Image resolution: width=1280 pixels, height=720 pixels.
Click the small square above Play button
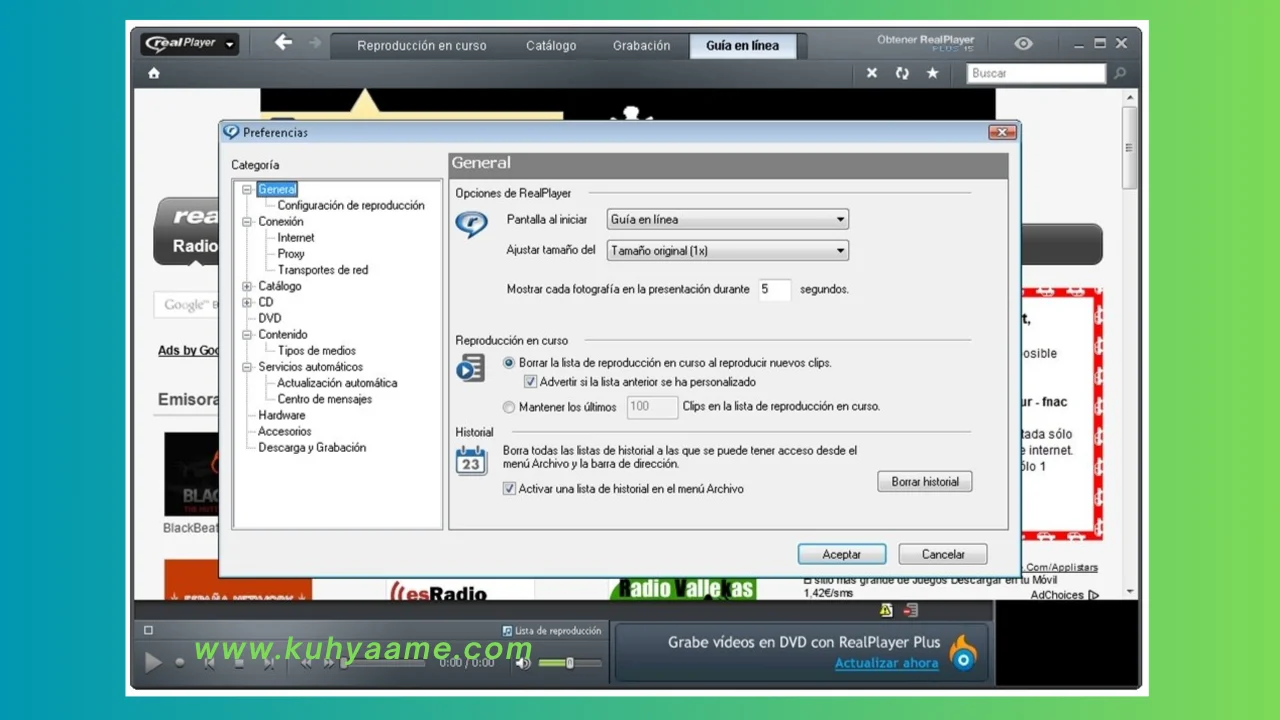coord(148,630)
